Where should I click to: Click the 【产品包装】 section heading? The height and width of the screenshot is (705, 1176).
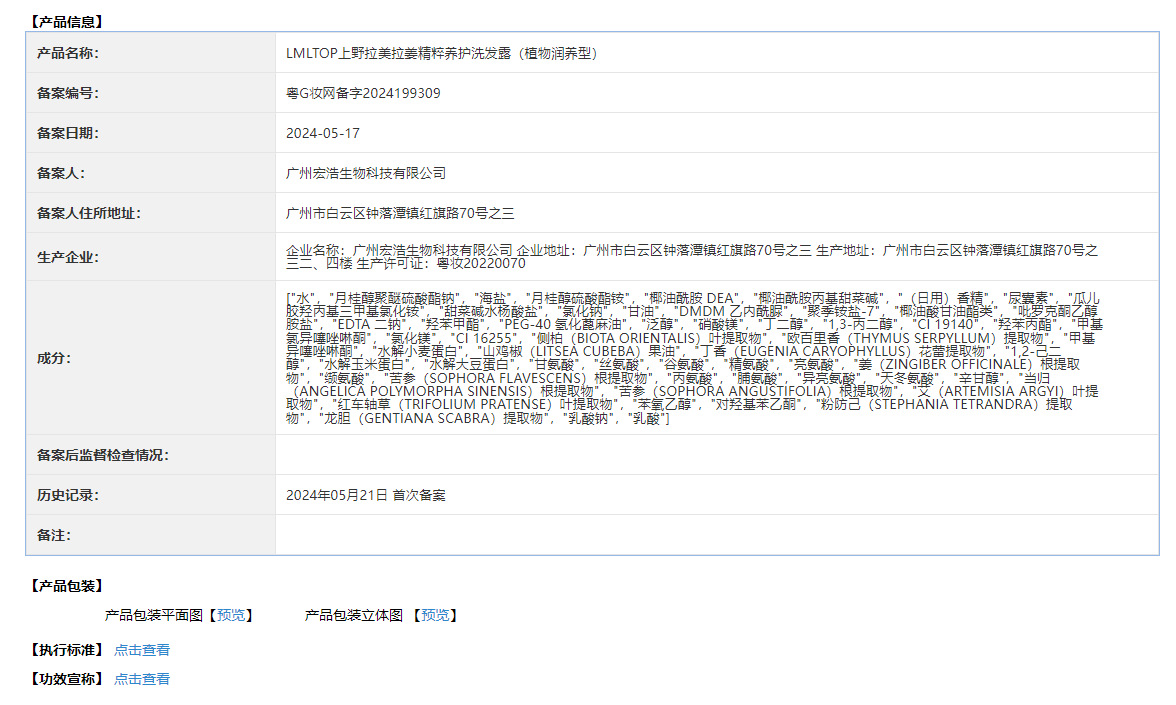67,586
